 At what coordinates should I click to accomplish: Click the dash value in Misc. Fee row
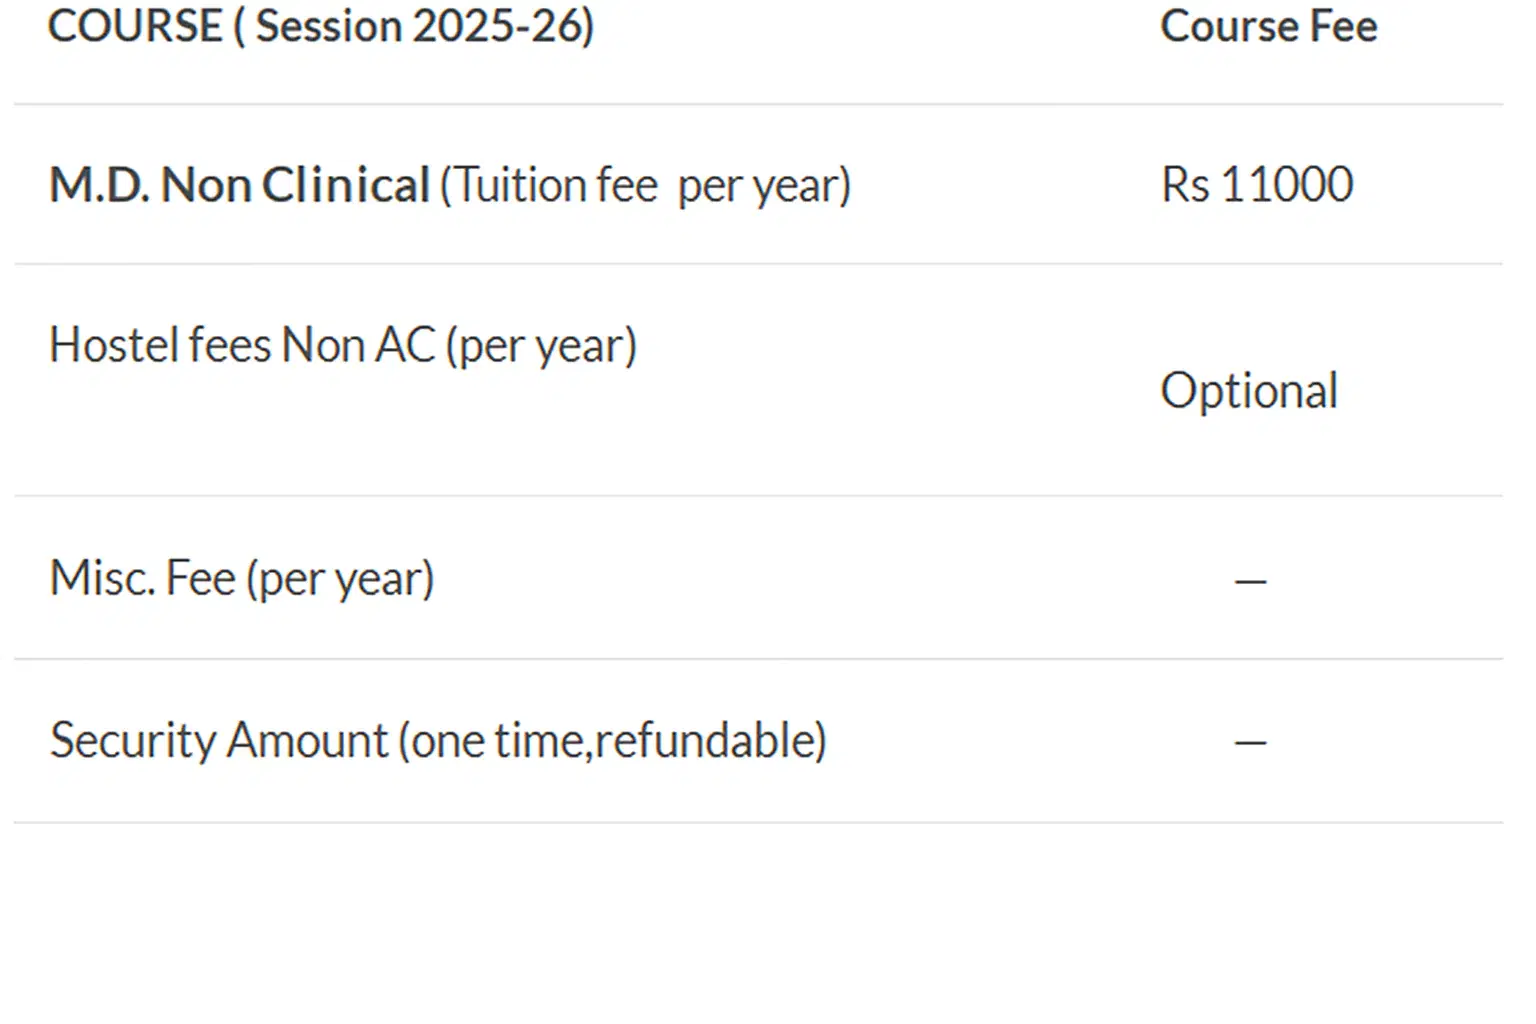pos(1250,580)
